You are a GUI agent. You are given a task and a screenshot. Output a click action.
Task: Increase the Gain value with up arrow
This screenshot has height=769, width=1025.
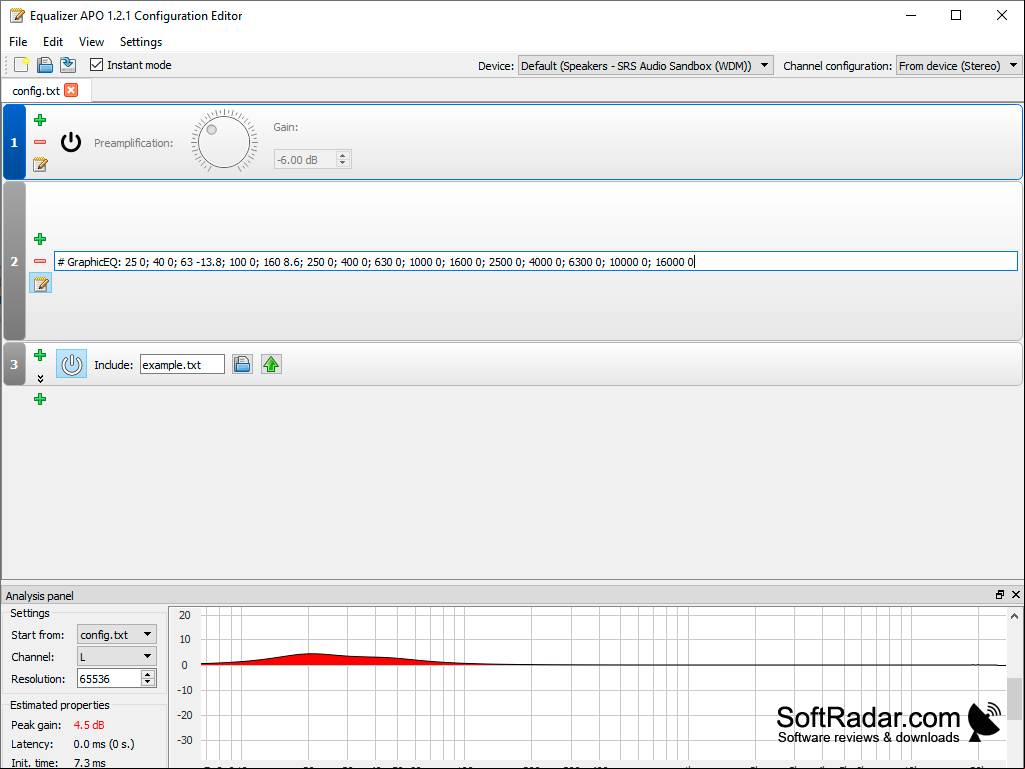point(343,156)
